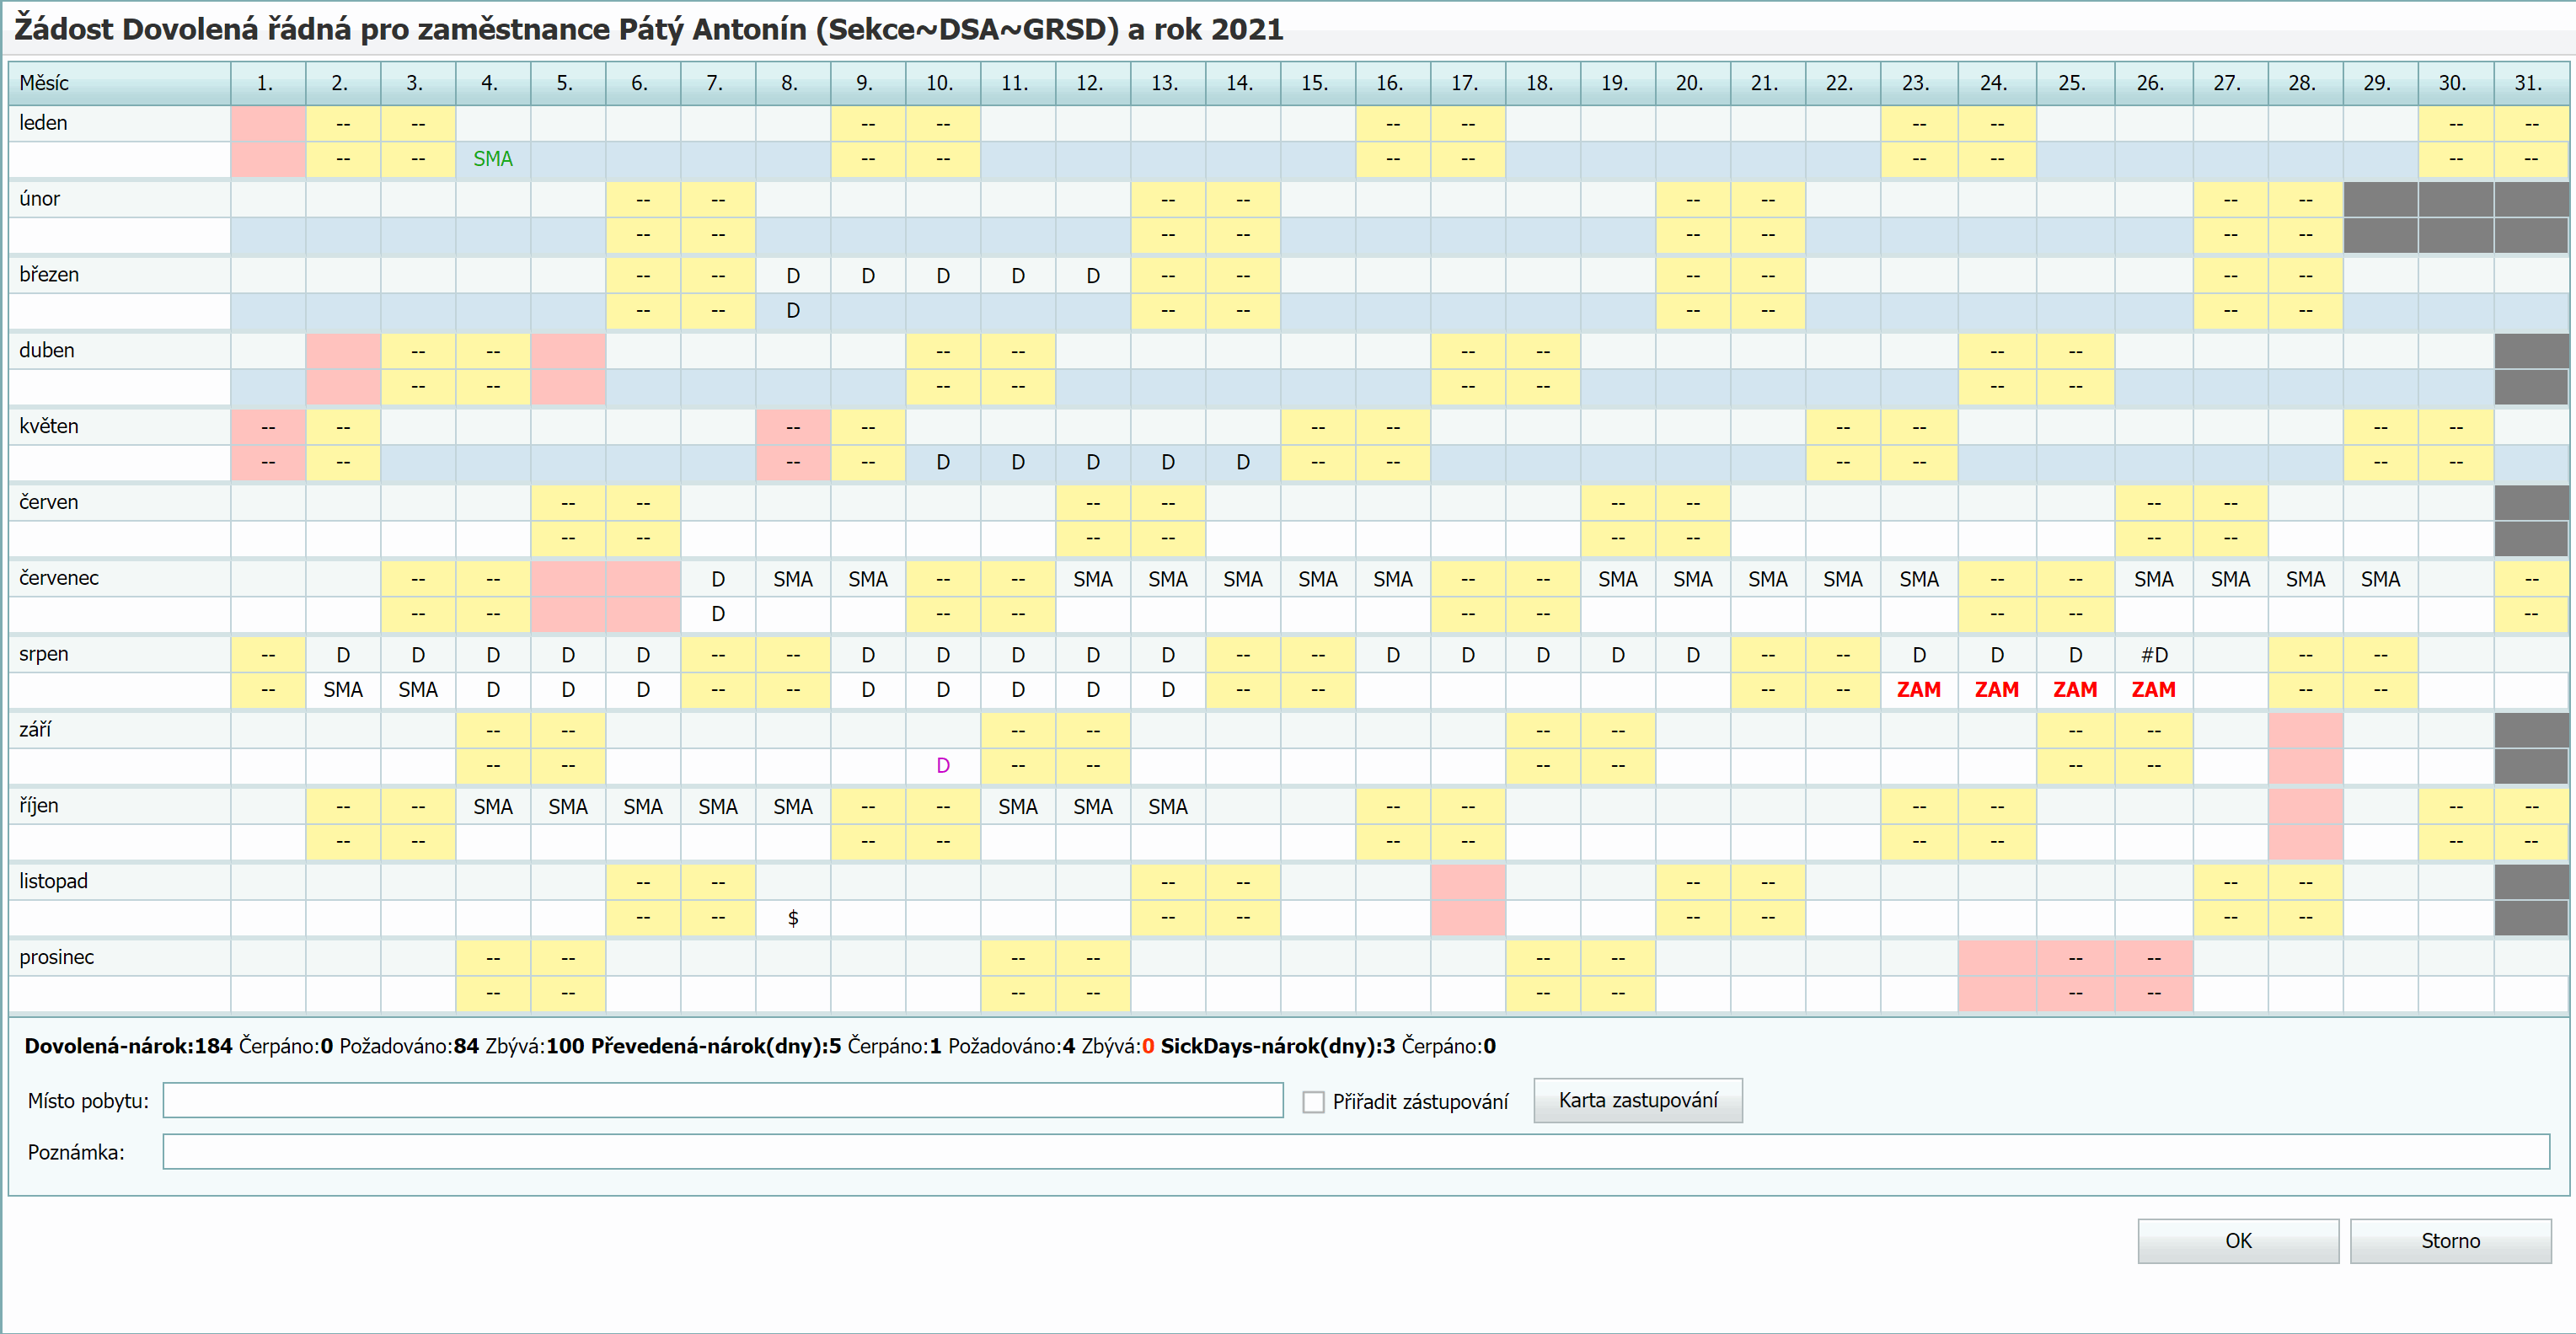Image resolution: width=2576 pixels, height=1334 pixels.
Task: Click pink cell září day 28 upper row
Action: (2305, 731)
